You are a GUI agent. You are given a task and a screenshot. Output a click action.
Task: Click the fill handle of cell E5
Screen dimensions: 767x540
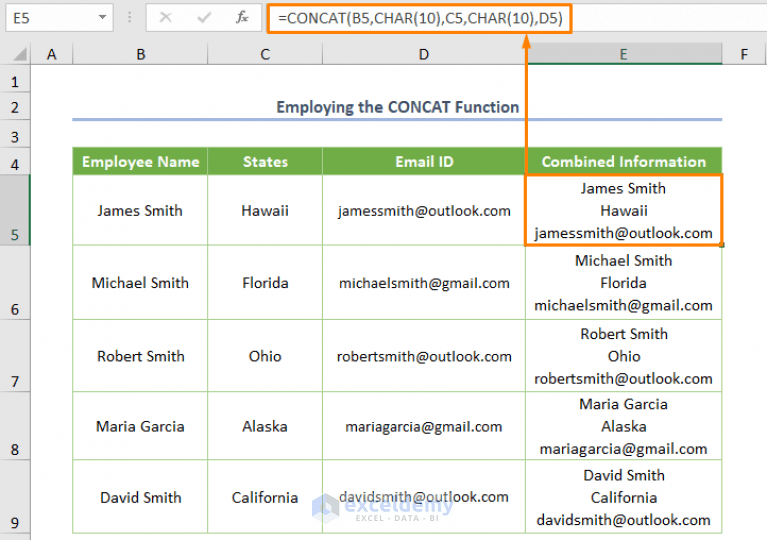point(722,245)
